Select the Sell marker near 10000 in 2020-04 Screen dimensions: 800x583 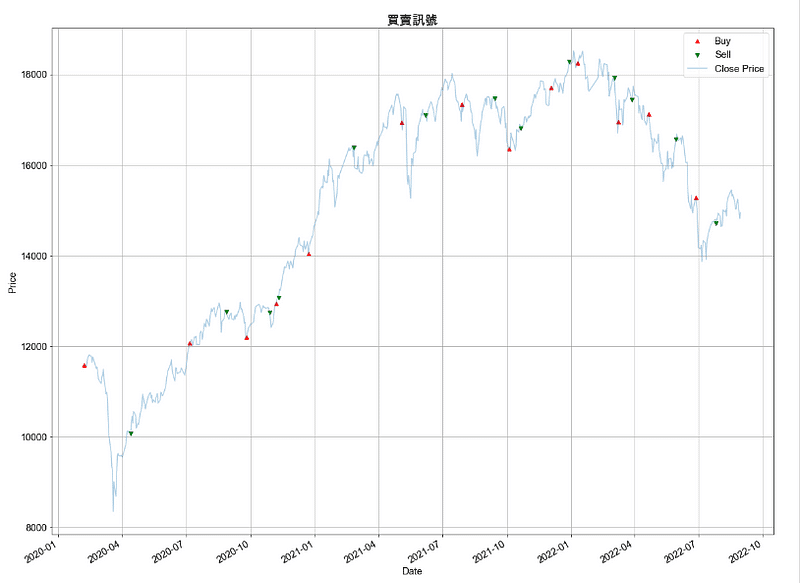point(131,434)
